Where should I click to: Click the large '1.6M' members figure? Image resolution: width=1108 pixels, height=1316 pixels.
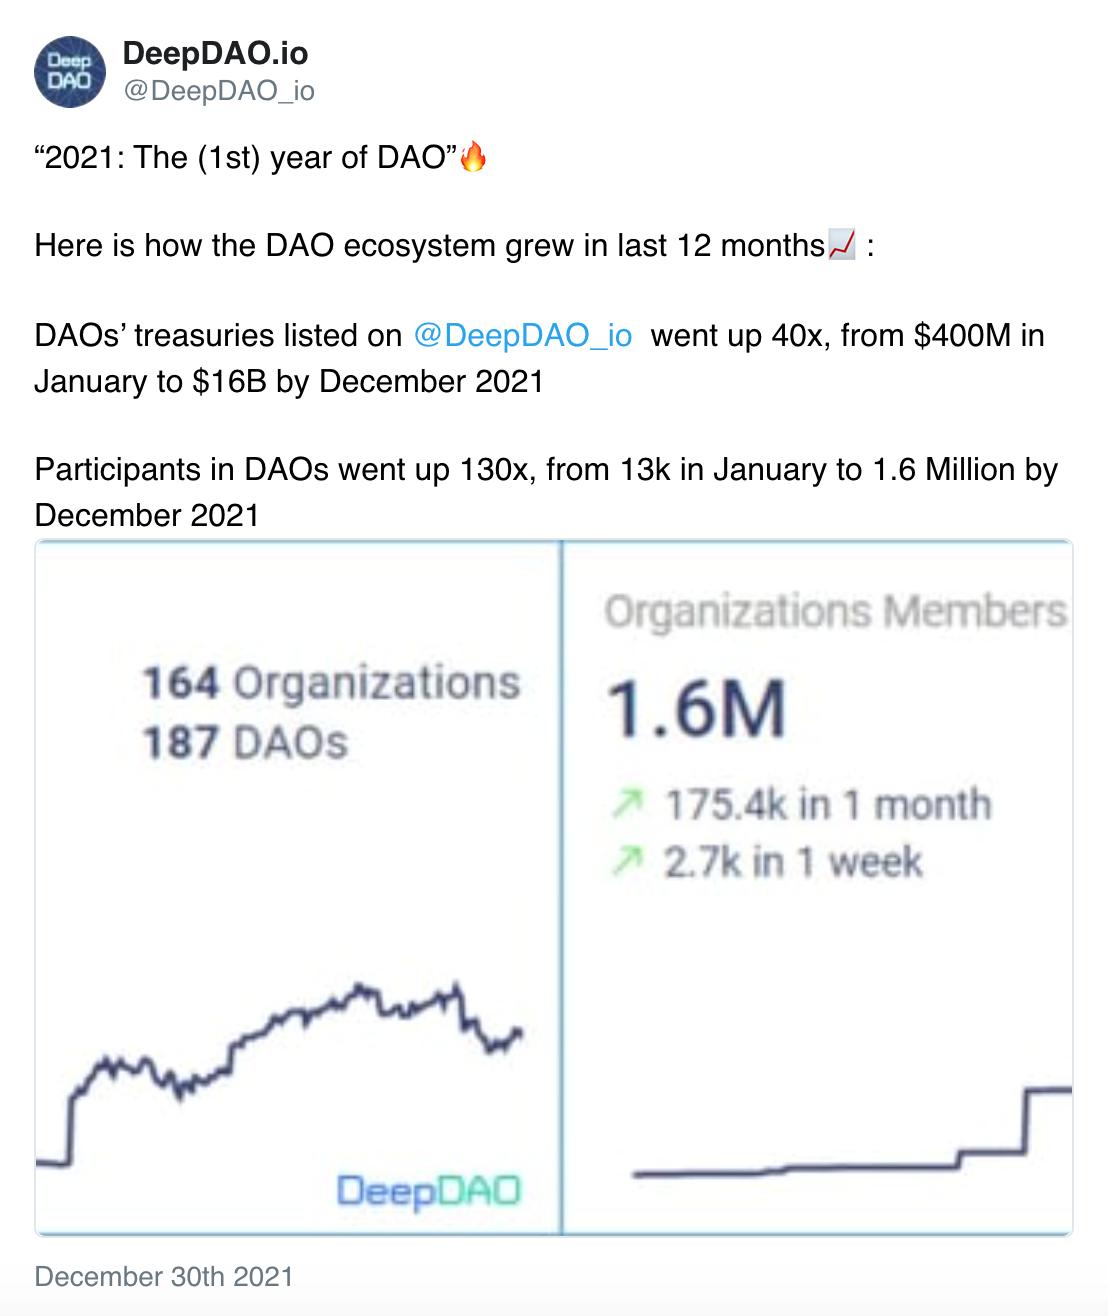point(696,709)
